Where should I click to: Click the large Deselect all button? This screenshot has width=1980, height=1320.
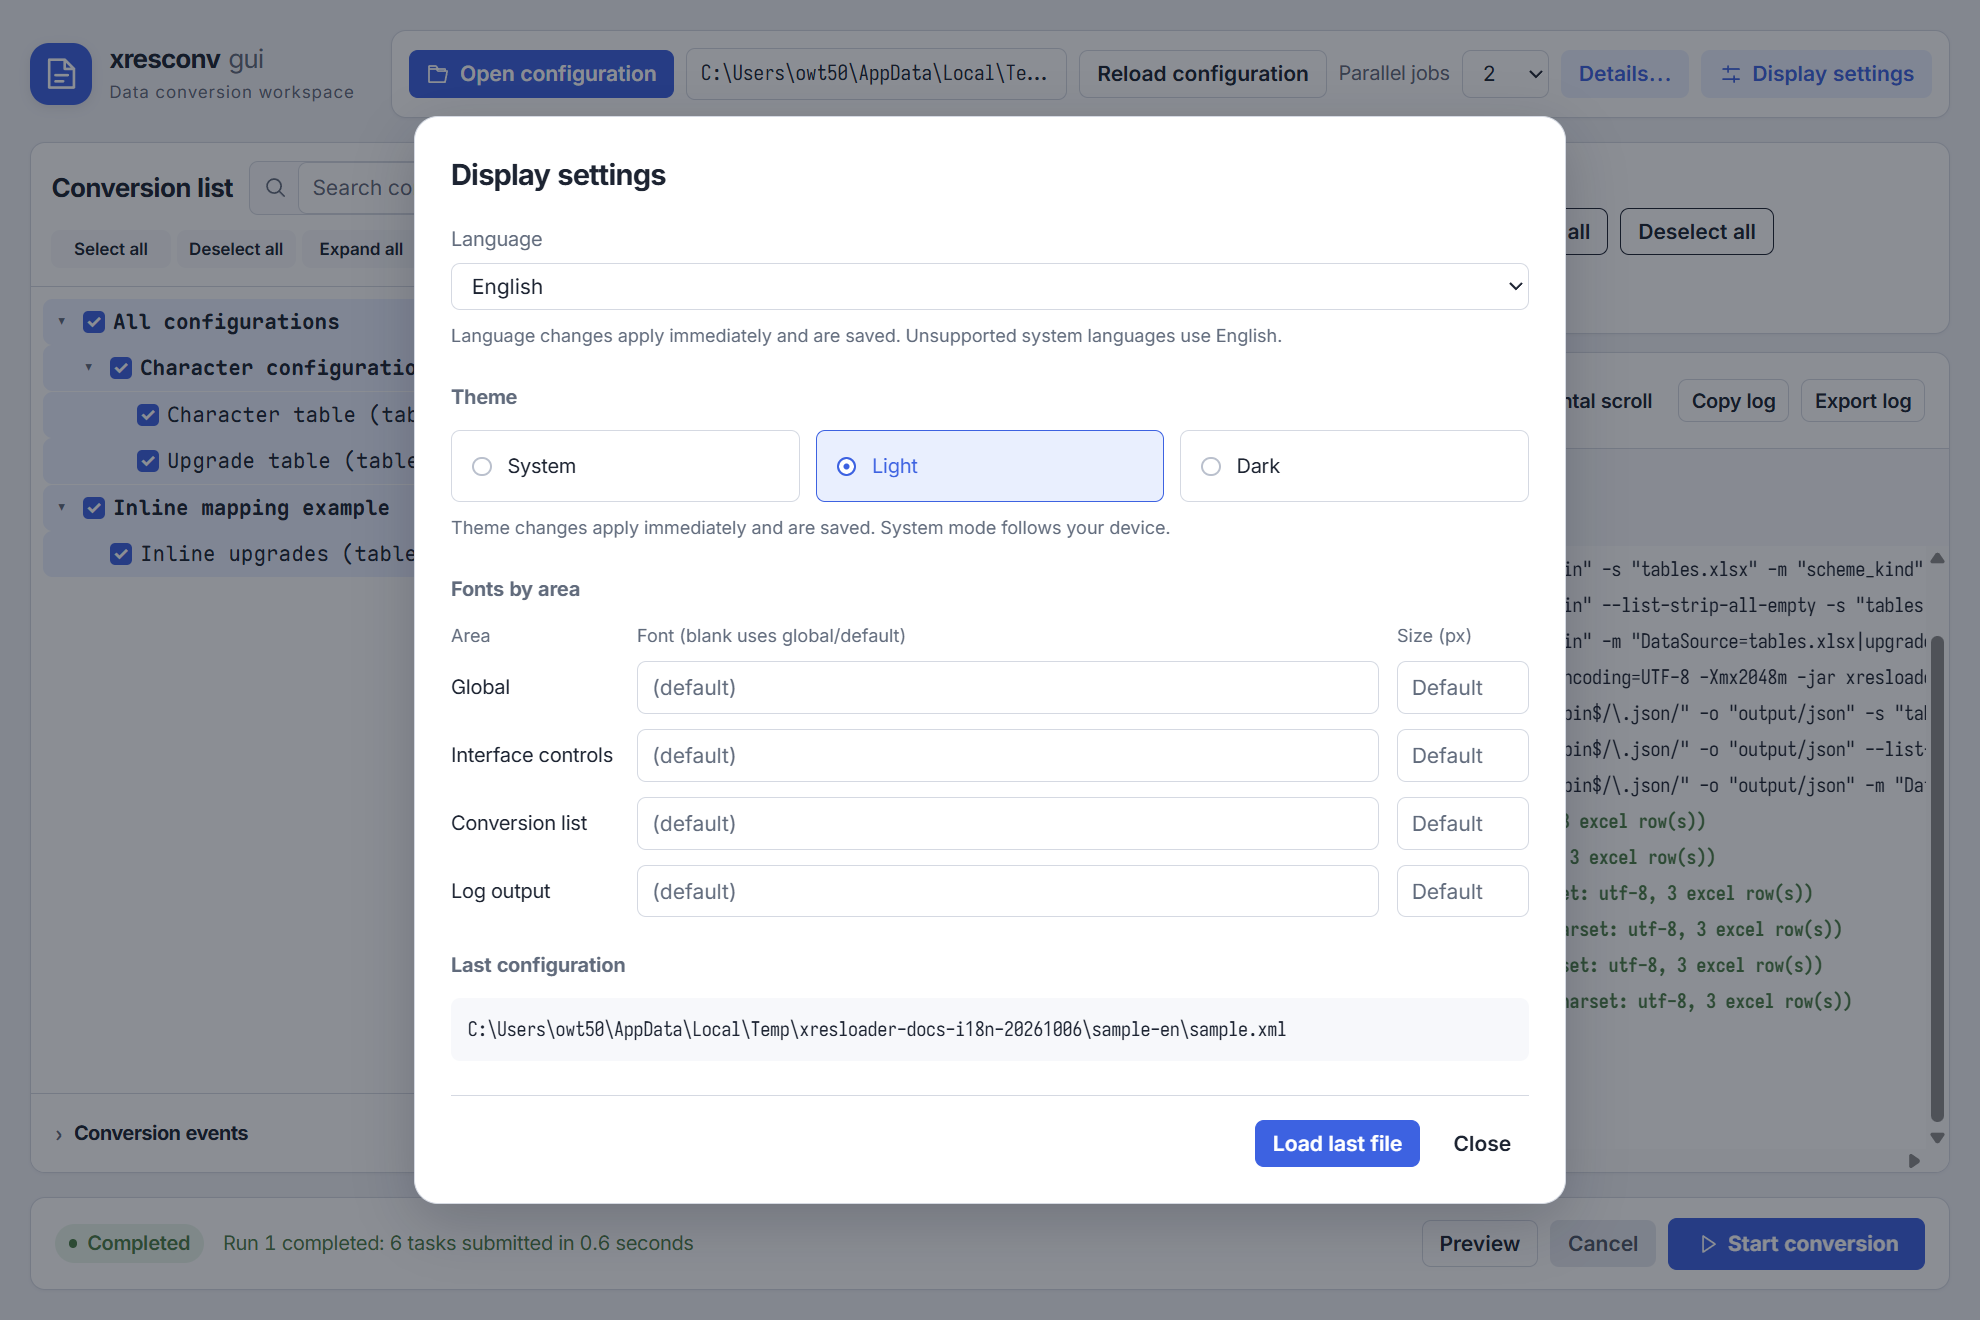[1696, 232]
